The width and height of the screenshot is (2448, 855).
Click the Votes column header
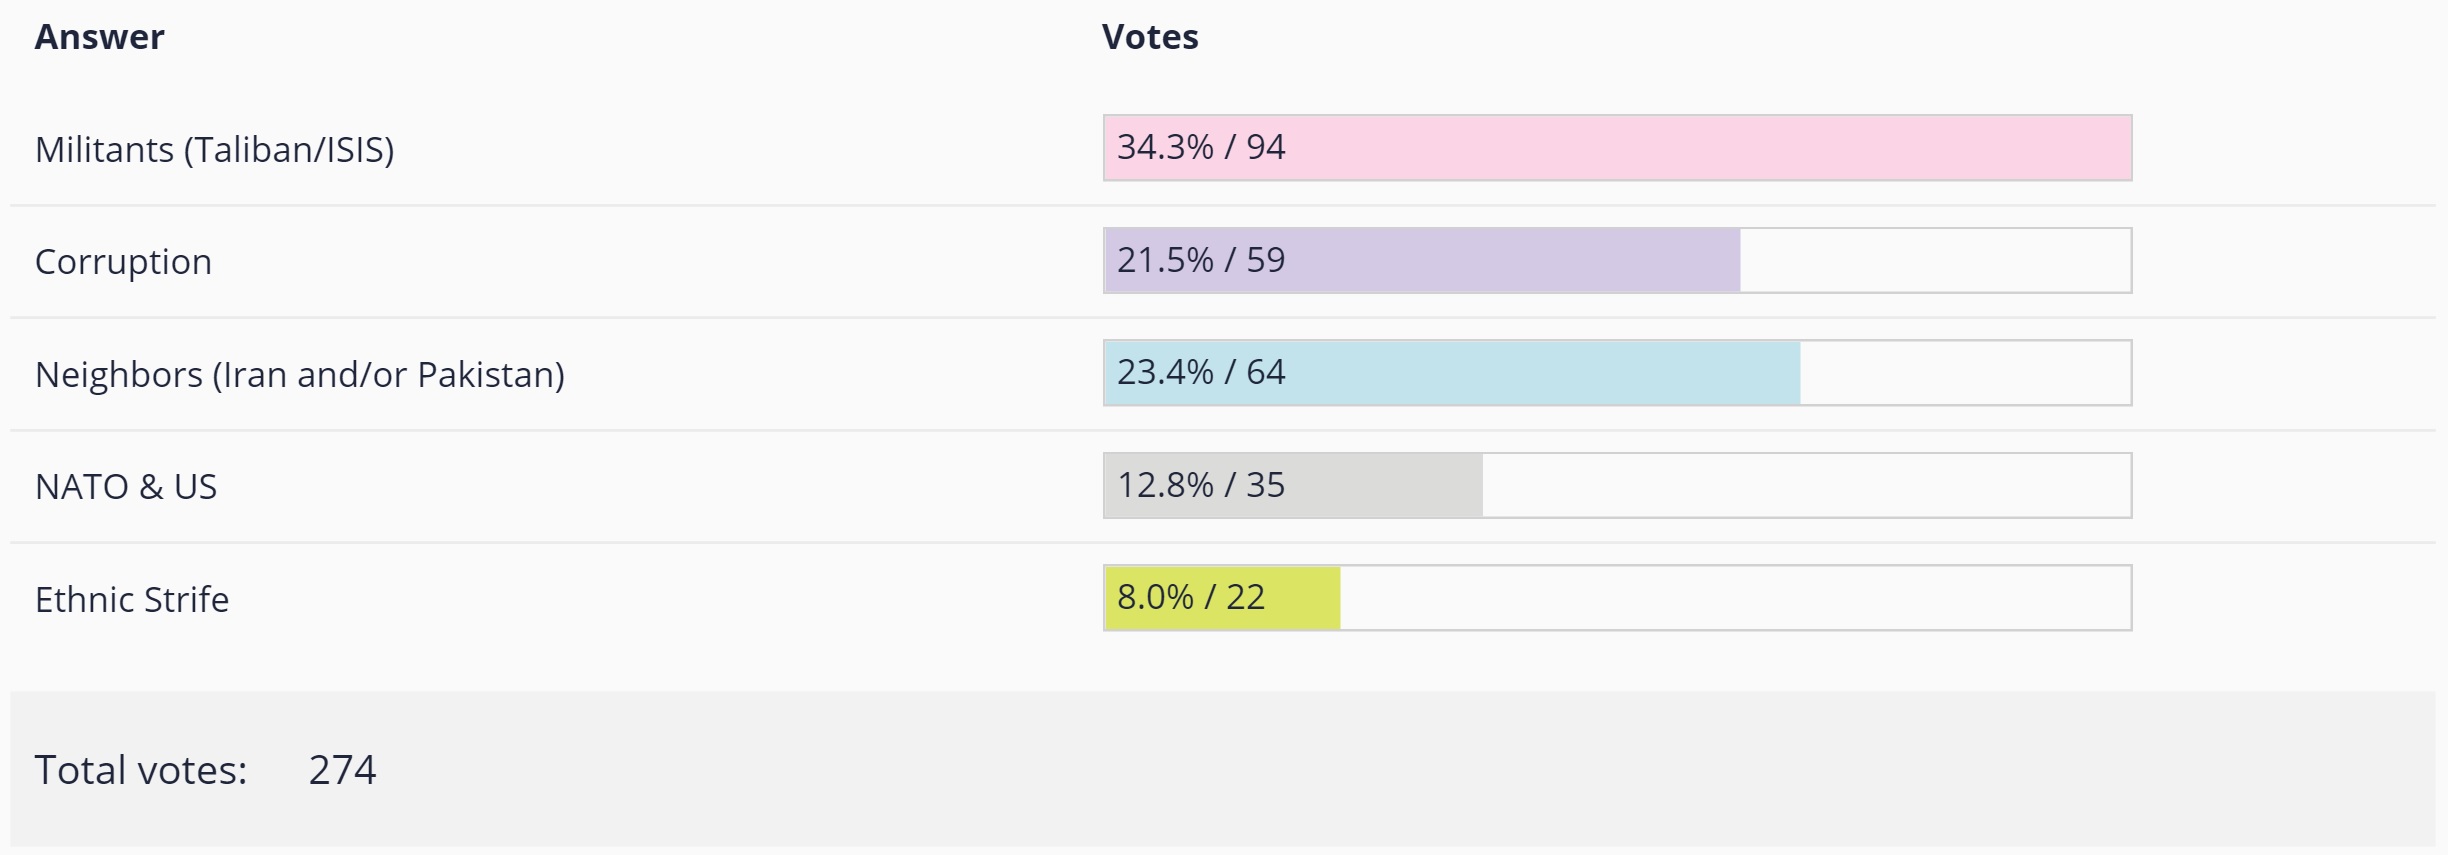1149,37
